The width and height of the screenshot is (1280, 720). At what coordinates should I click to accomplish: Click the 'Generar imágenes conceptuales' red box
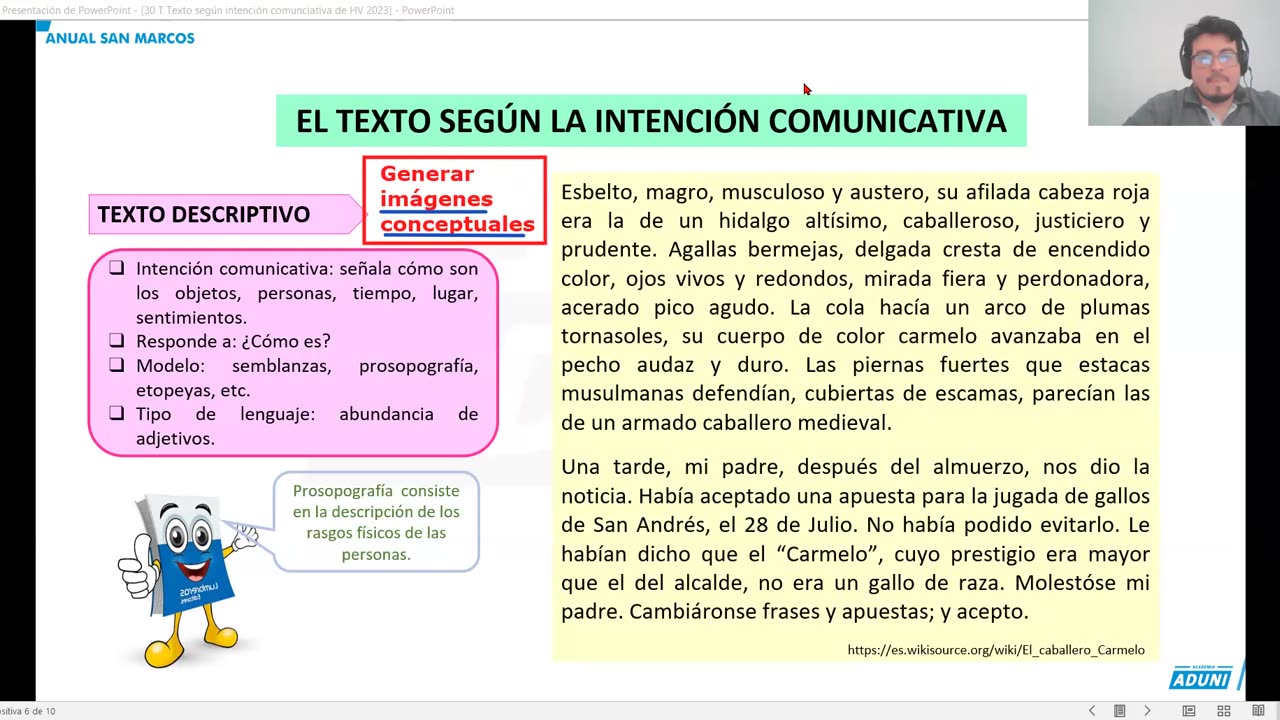[x=455, y=199]
